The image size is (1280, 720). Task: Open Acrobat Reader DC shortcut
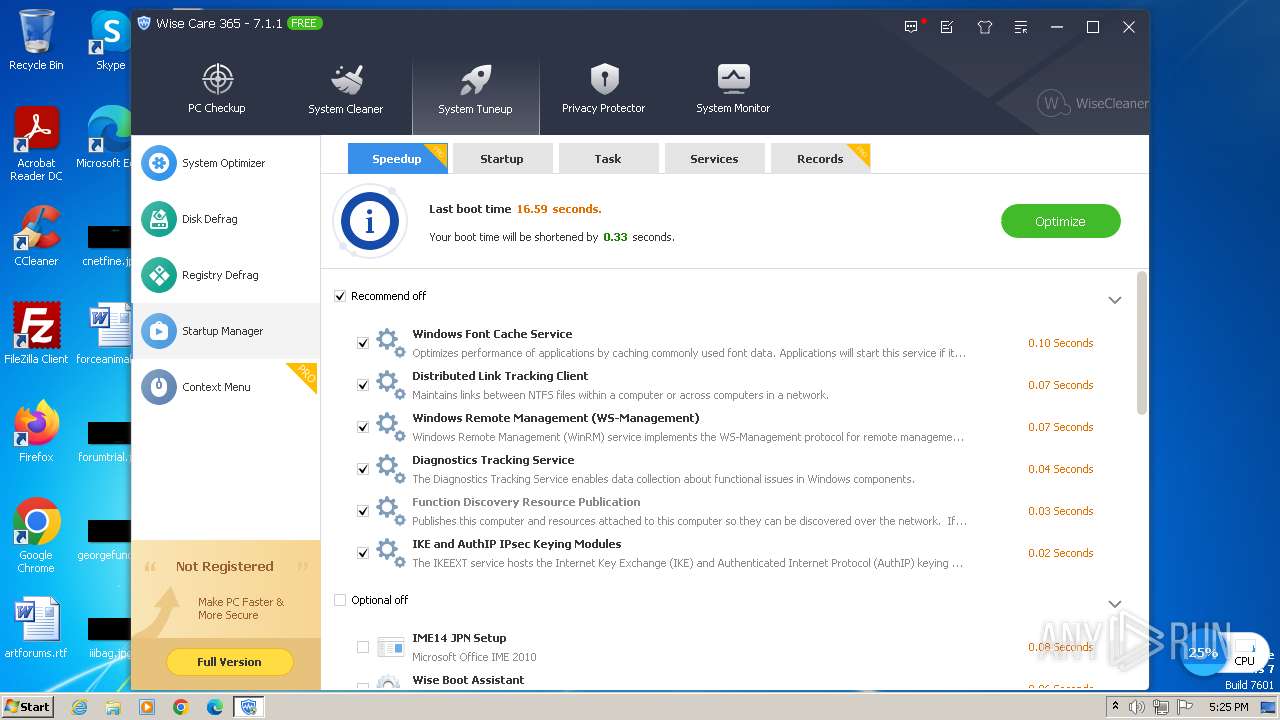(36, 145)
